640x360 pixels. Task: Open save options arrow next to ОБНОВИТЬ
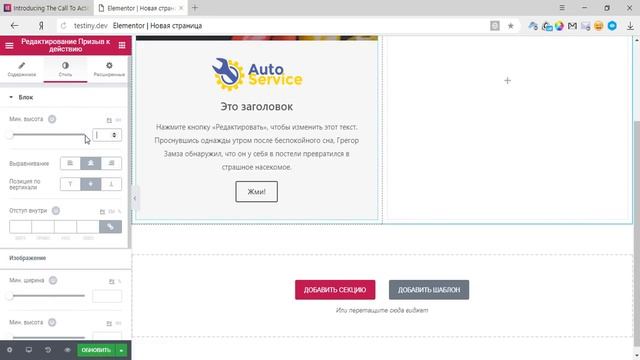pyautogui.click(x=121, y=350)
